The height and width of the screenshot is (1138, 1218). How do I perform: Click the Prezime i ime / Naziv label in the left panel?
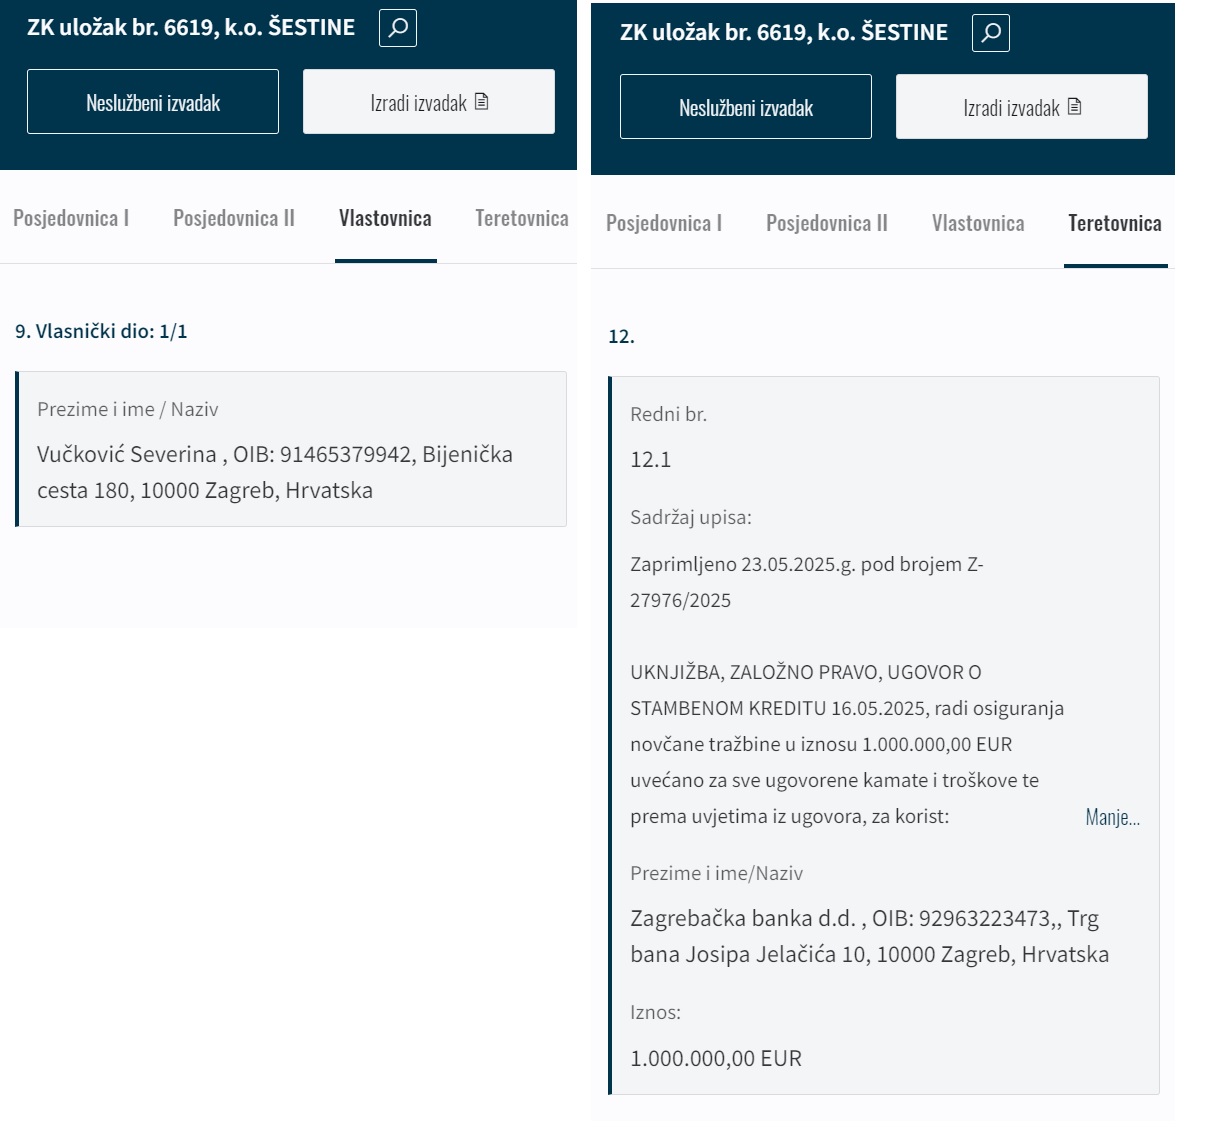tap(127, 409)
